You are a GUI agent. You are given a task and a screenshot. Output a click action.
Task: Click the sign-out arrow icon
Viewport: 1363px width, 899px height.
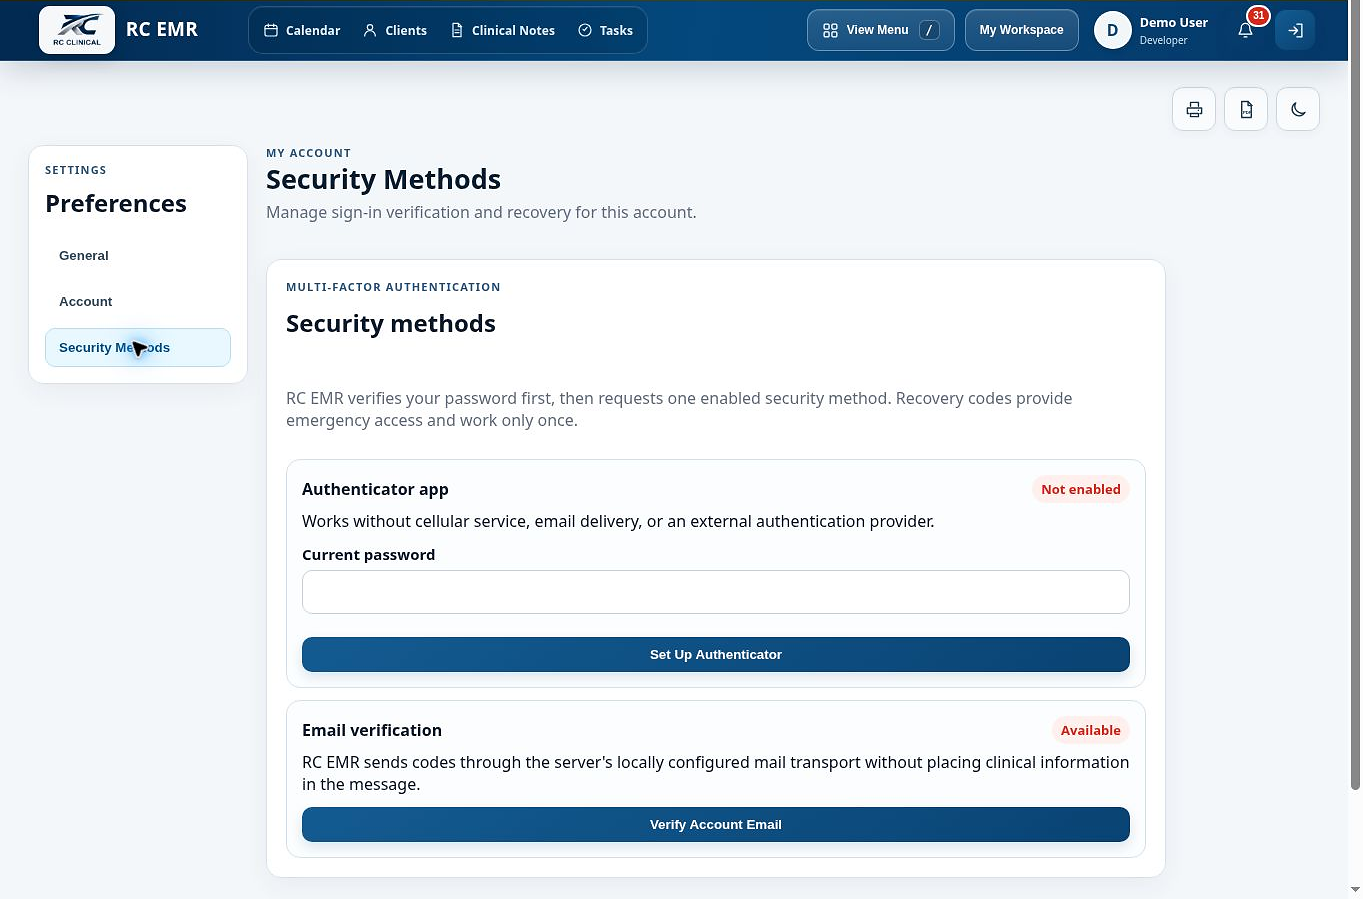1295,30
